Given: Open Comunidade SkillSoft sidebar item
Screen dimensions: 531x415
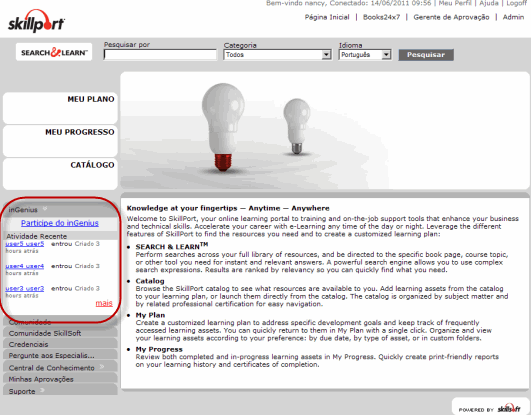Looking at the screenshot, I should tap(60, 333).
